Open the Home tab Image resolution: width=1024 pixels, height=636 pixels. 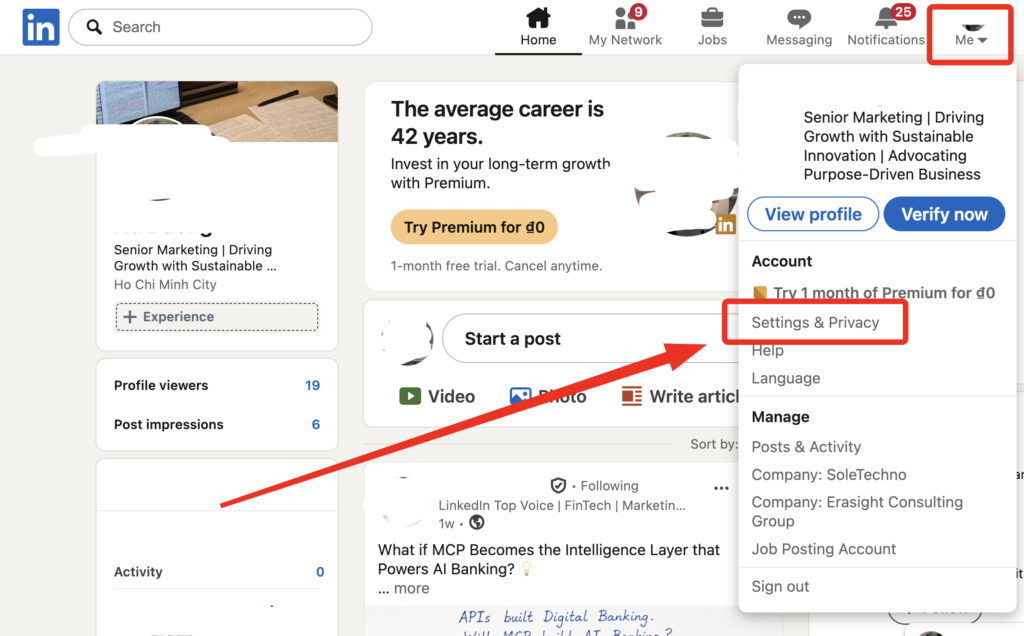538,27
